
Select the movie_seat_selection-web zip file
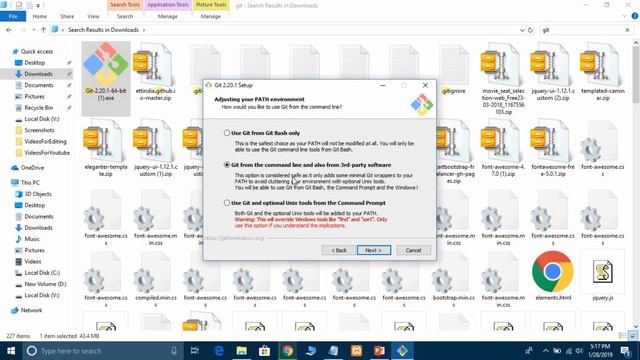coord(503,80)
